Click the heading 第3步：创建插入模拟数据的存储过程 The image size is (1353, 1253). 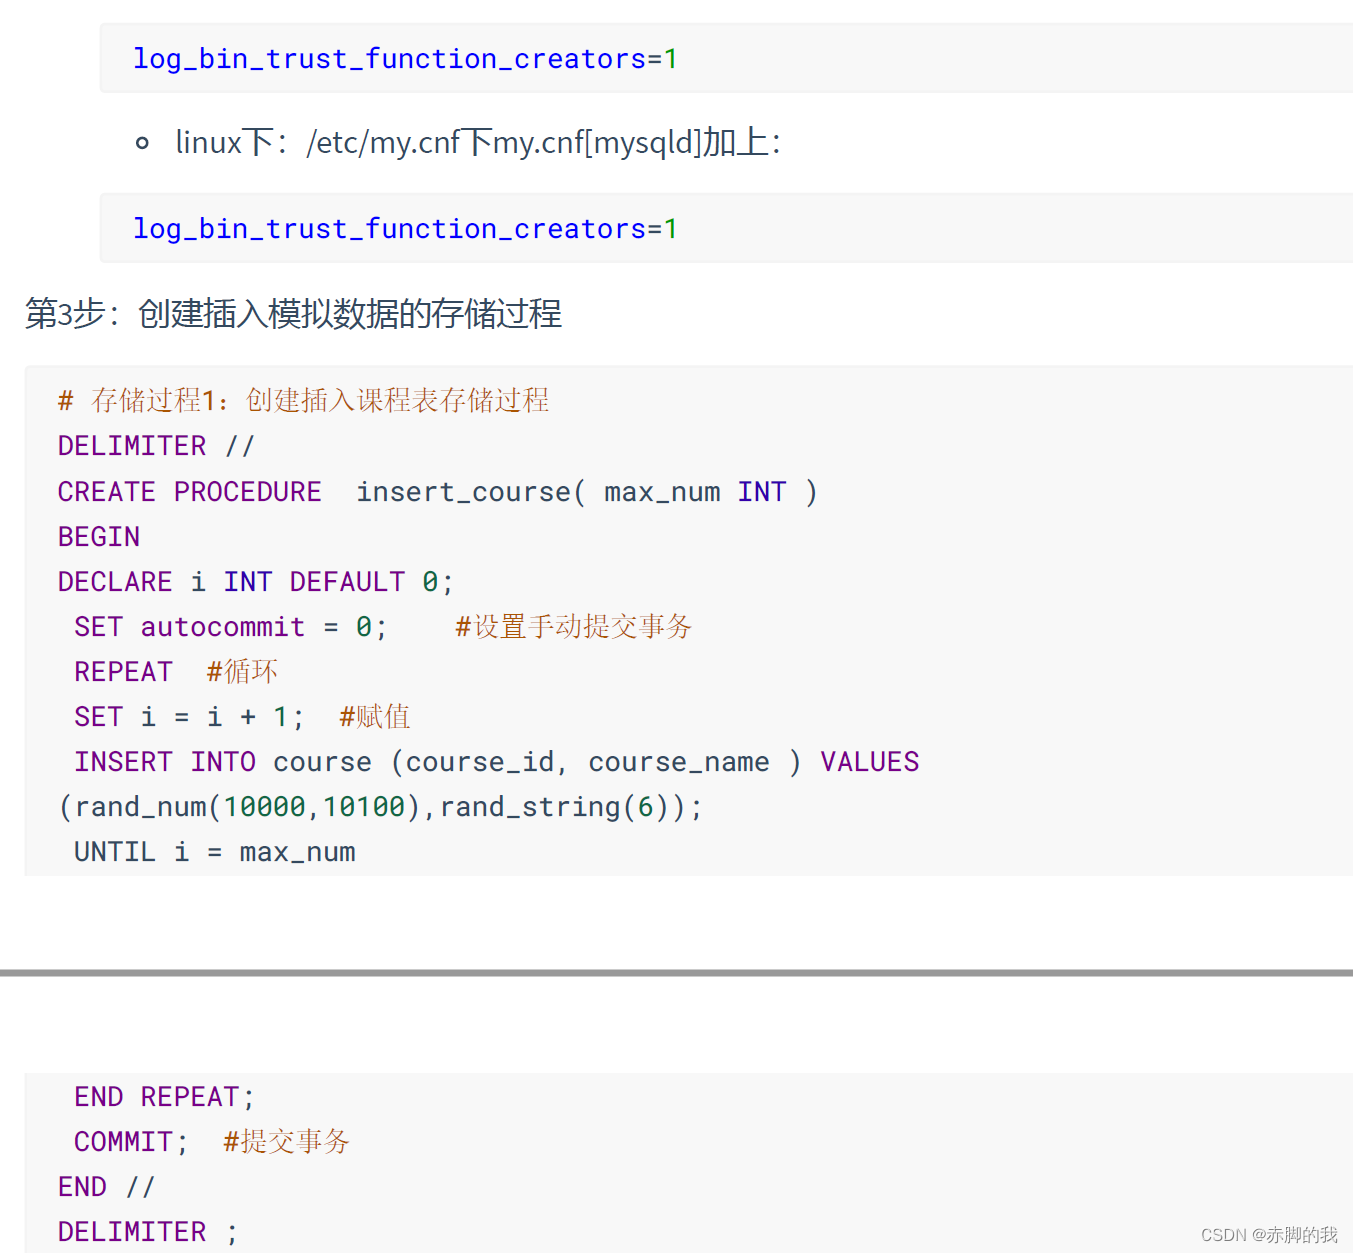point(293,314)
